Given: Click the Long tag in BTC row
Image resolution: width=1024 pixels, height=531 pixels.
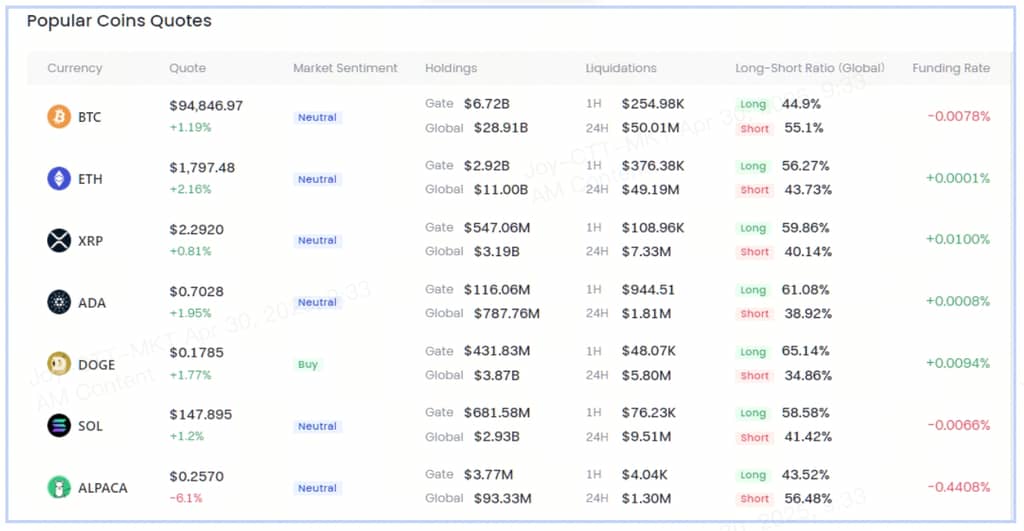Looking at the screenshot, I should [x=753, y=104].
